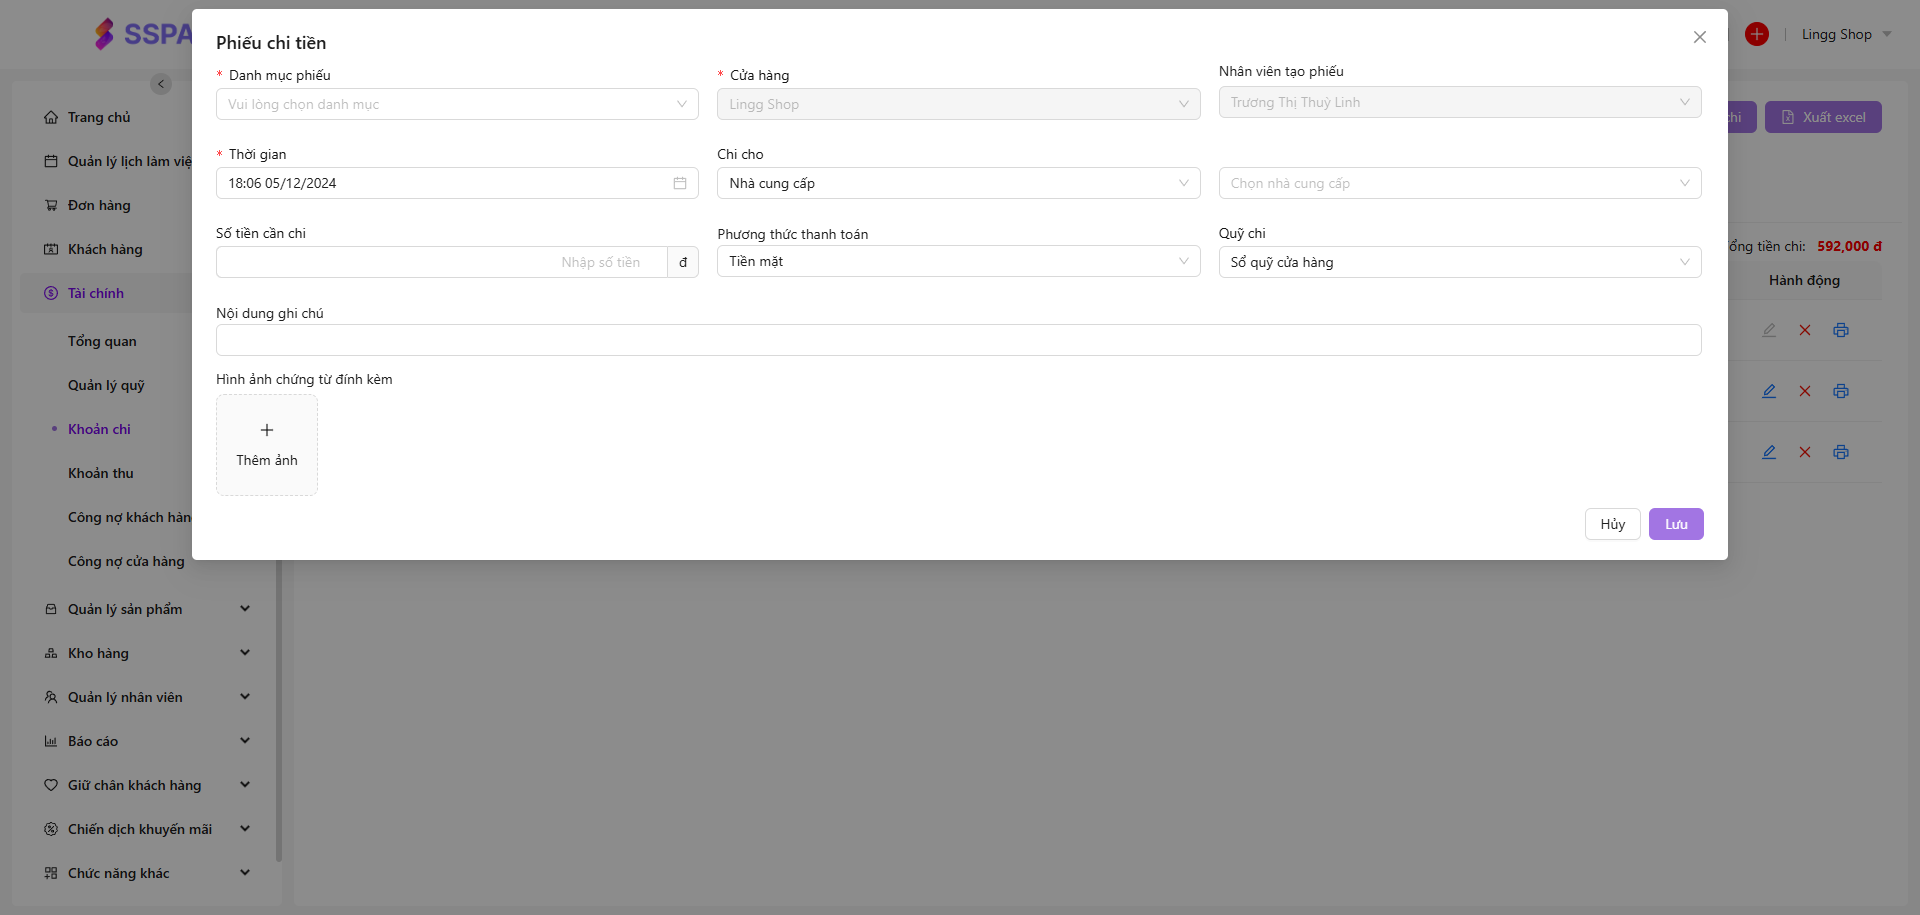Open the Chọn nhà cung cấp dropdown

coord(1460,183)
